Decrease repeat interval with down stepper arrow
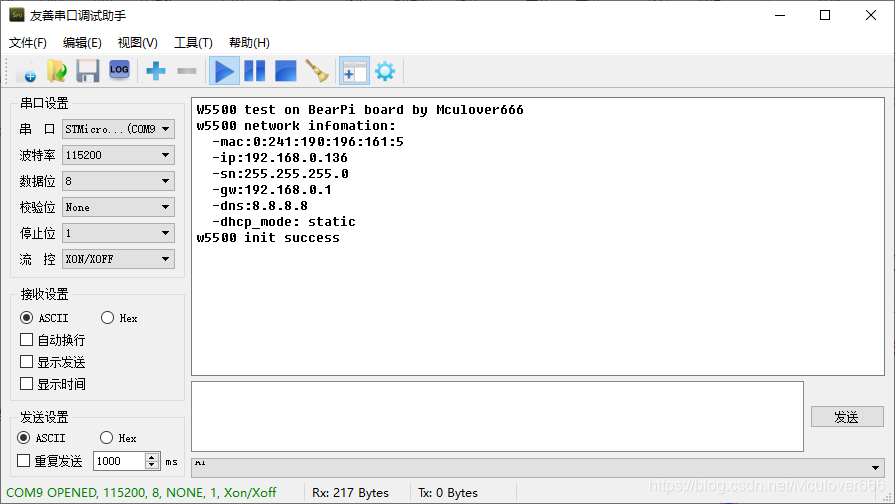895x504 pixels. tap(152, 465)
